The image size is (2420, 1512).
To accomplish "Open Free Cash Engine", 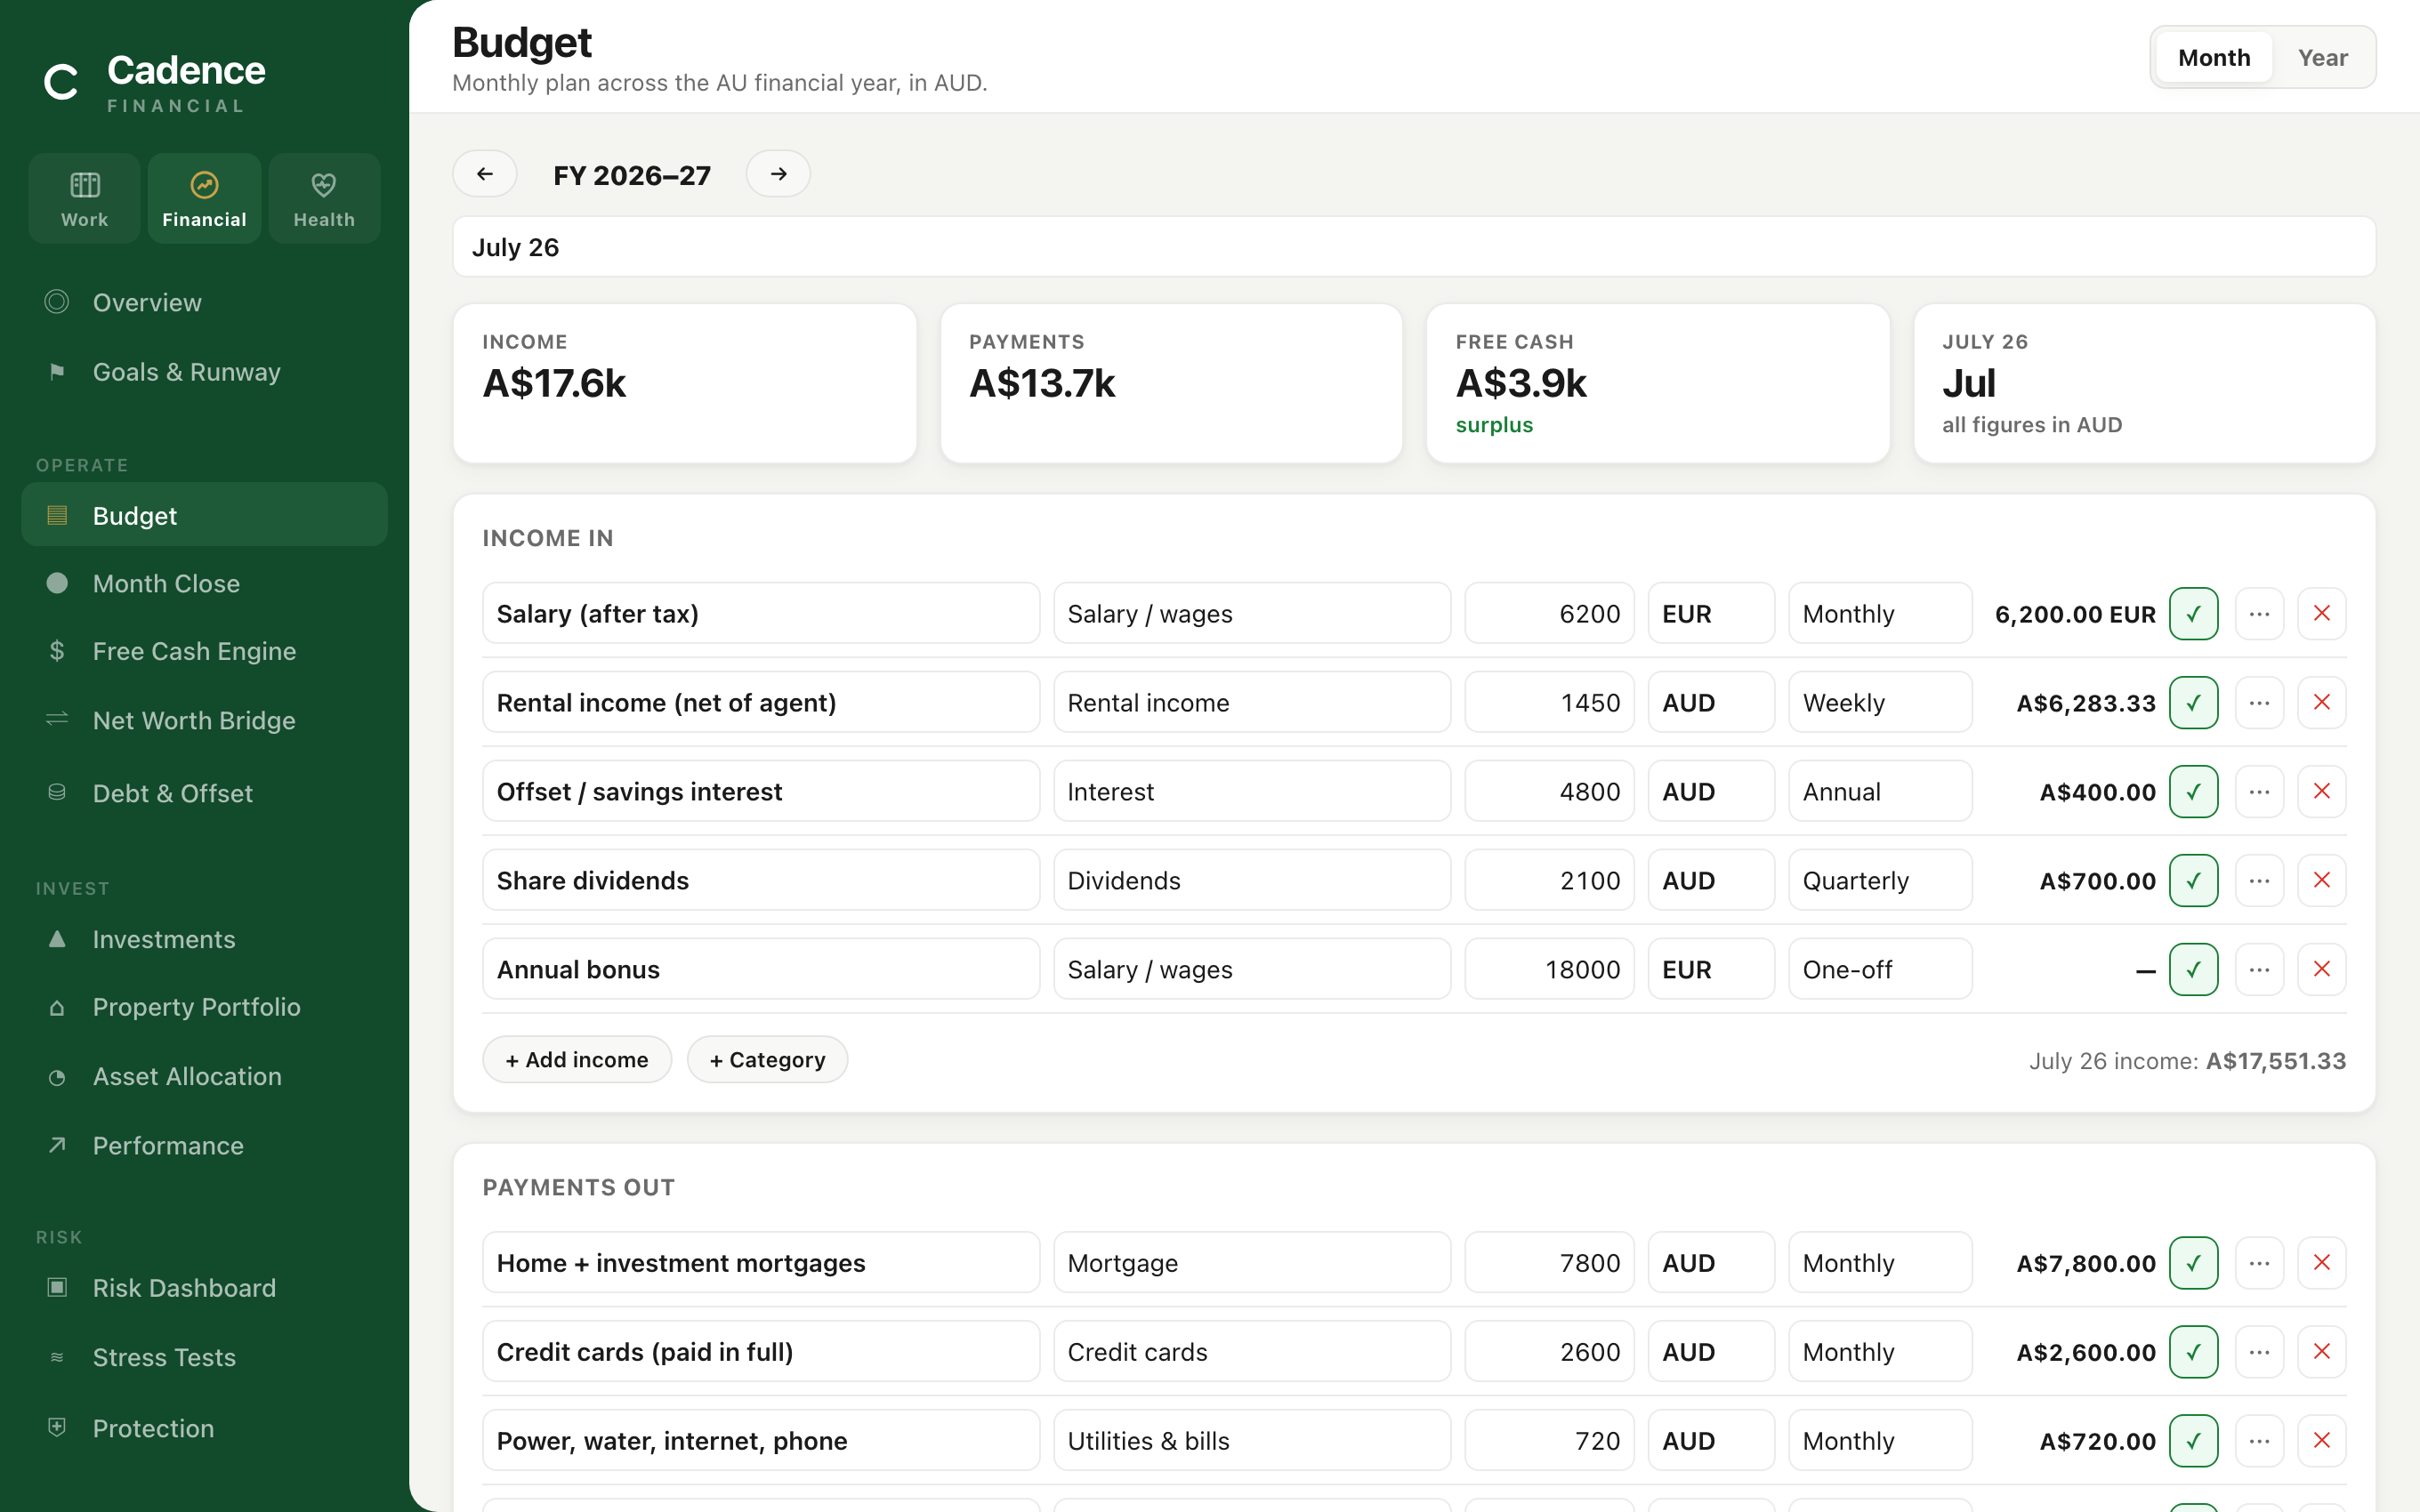I will [204, 651].
